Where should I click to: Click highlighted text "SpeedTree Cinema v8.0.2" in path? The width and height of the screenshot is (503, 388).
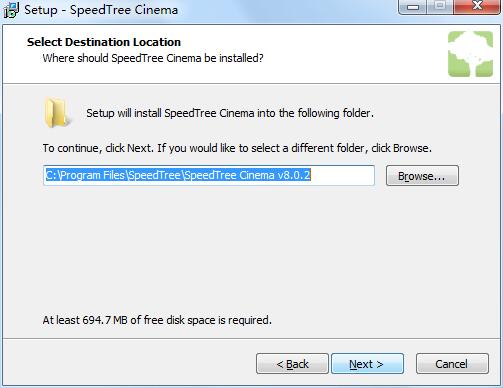(x=247, y=175)
